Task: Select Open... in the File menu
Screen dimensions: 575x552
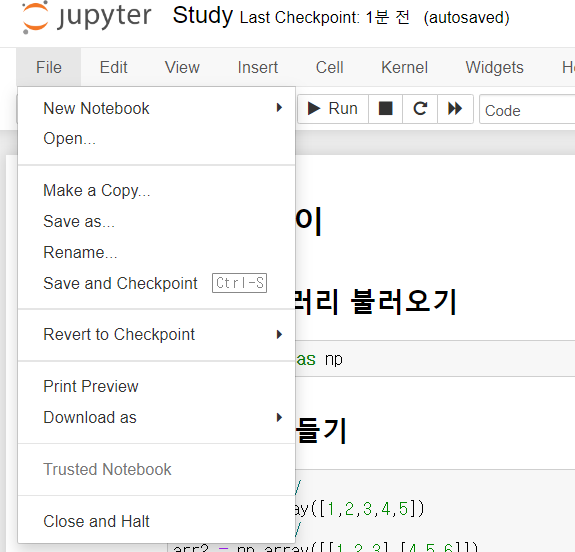Action: [157, 139]
